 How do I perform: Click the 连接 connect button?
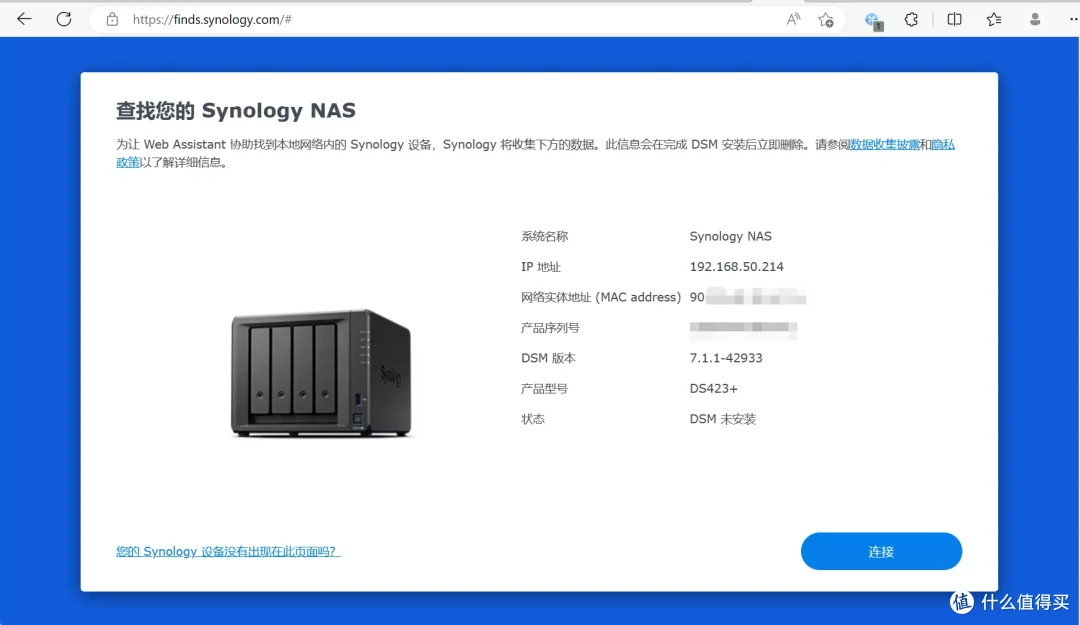pyautogui.click(x=880, y=551)
